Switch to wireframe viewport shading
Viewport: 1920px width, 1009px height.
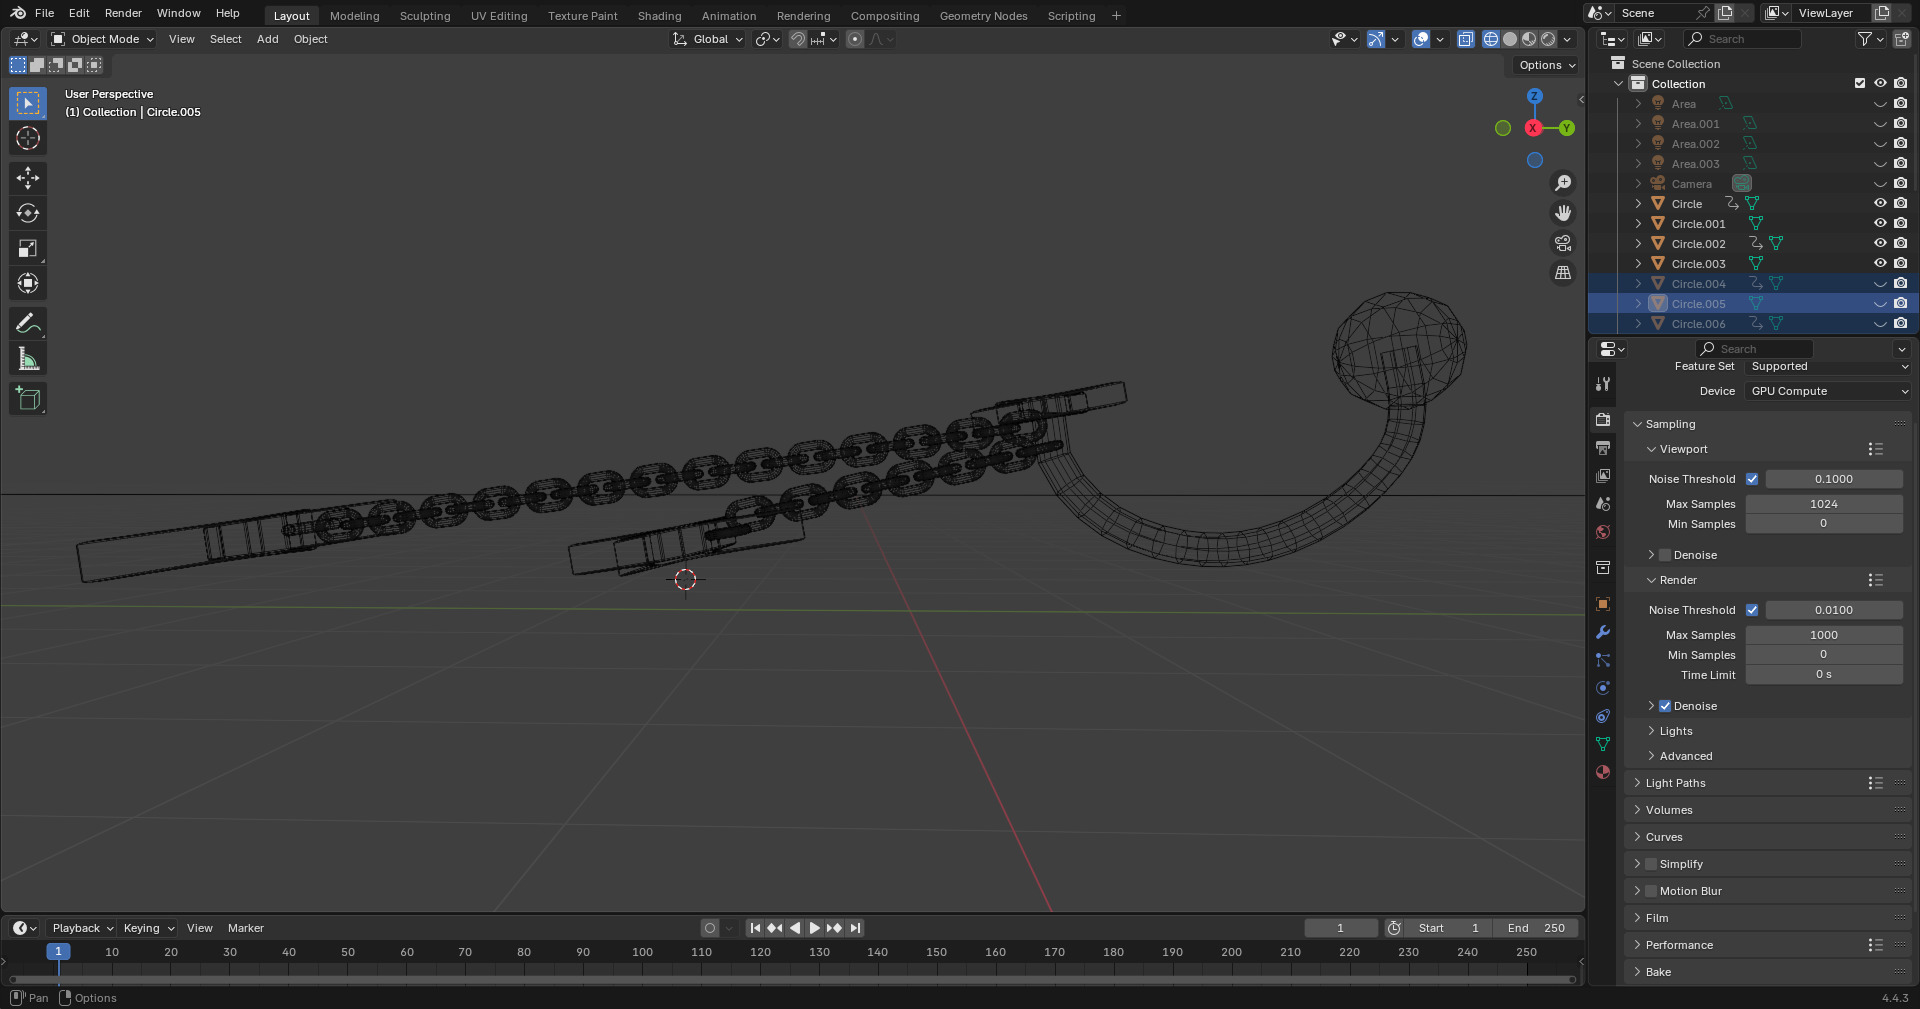(1490, 39)
